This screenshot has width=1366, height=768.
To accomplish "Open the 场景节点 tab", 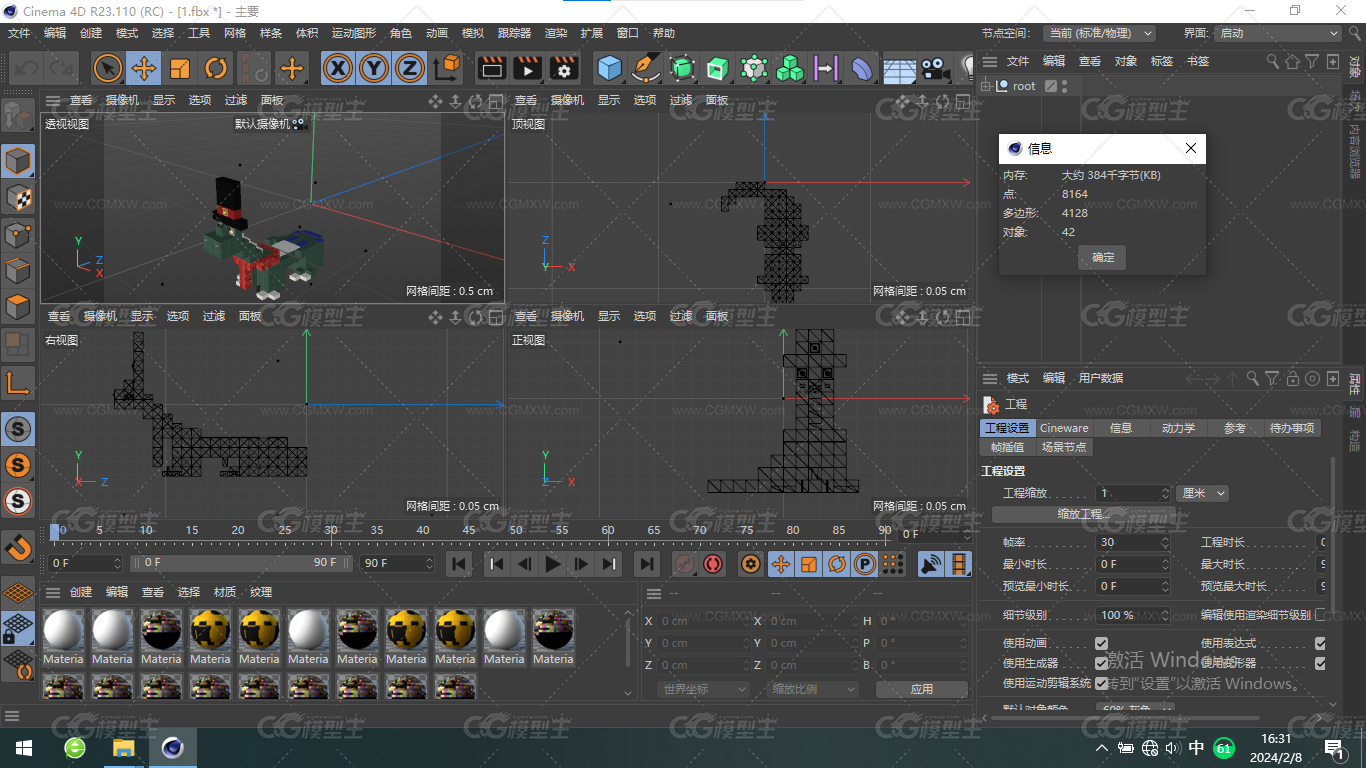I will pyautogui.click(x=1064, y=447).
